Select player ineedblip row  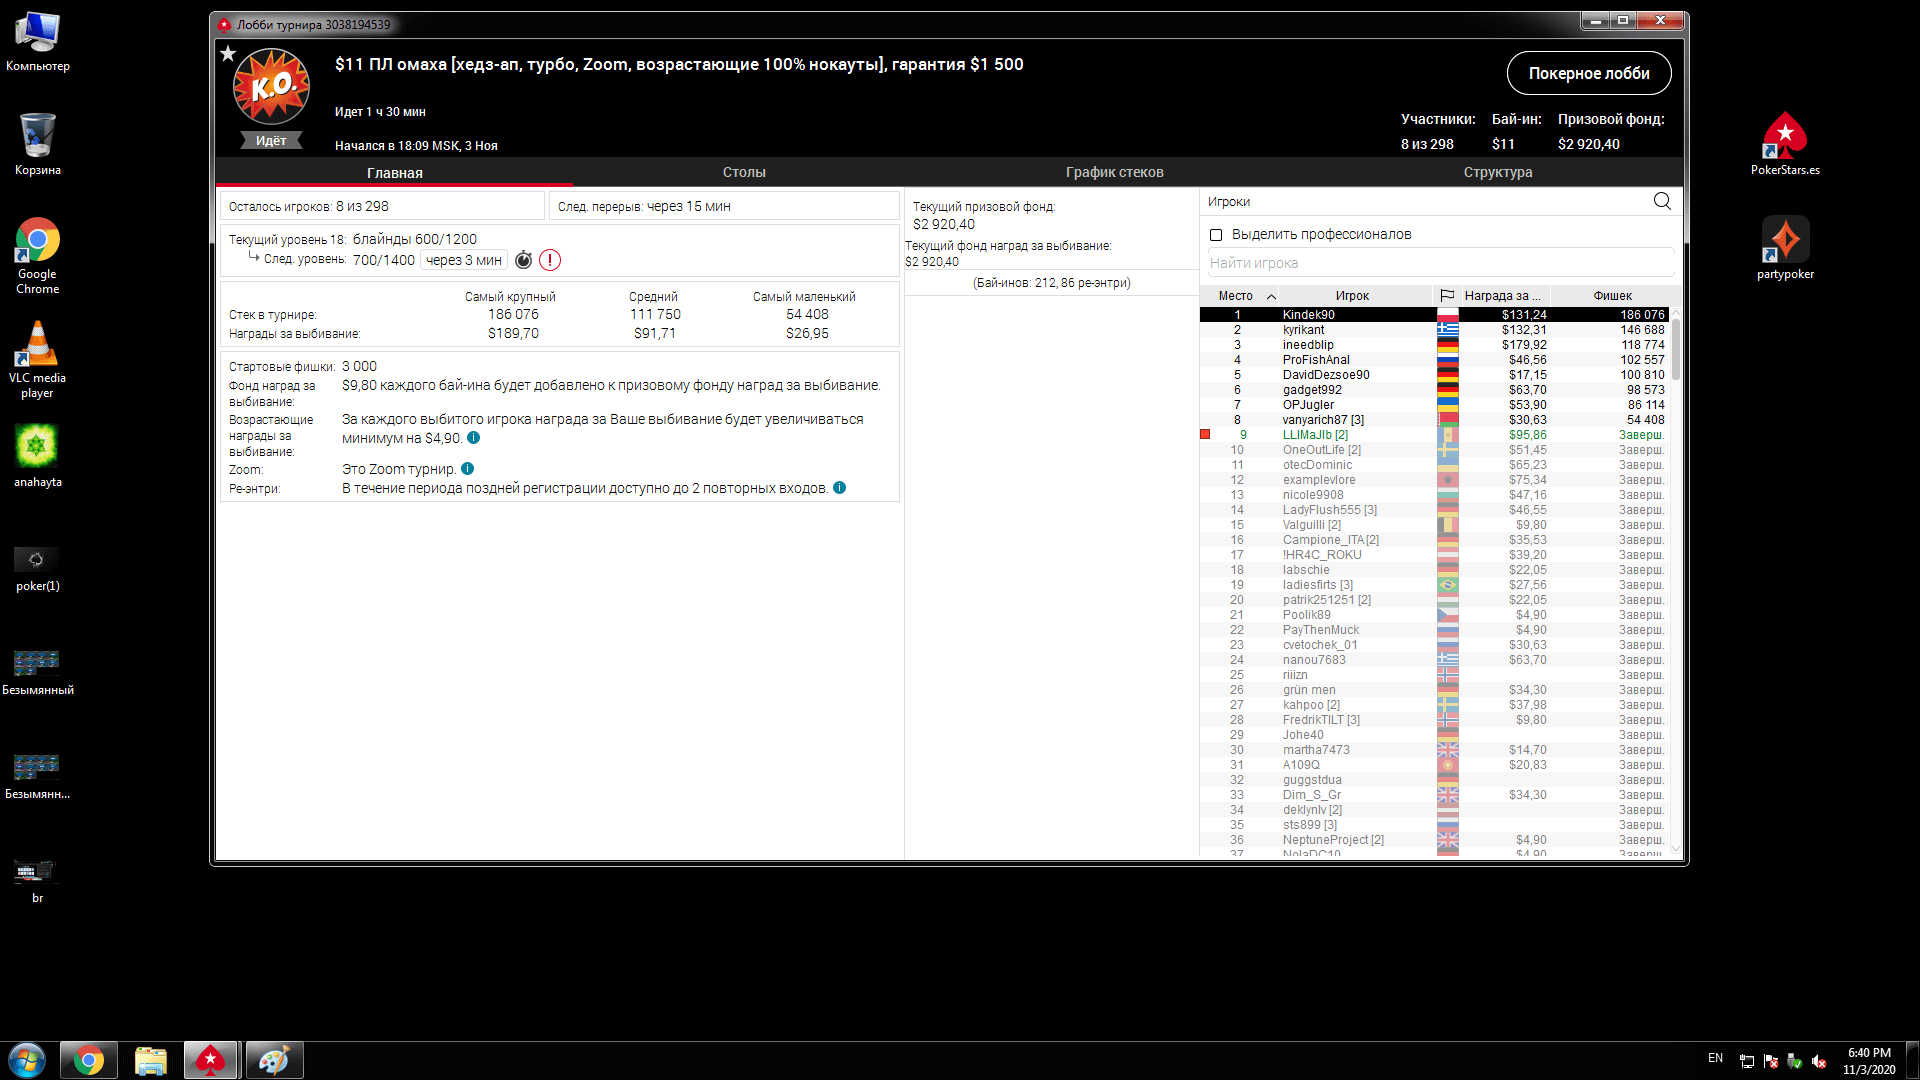pos(1435,345)
